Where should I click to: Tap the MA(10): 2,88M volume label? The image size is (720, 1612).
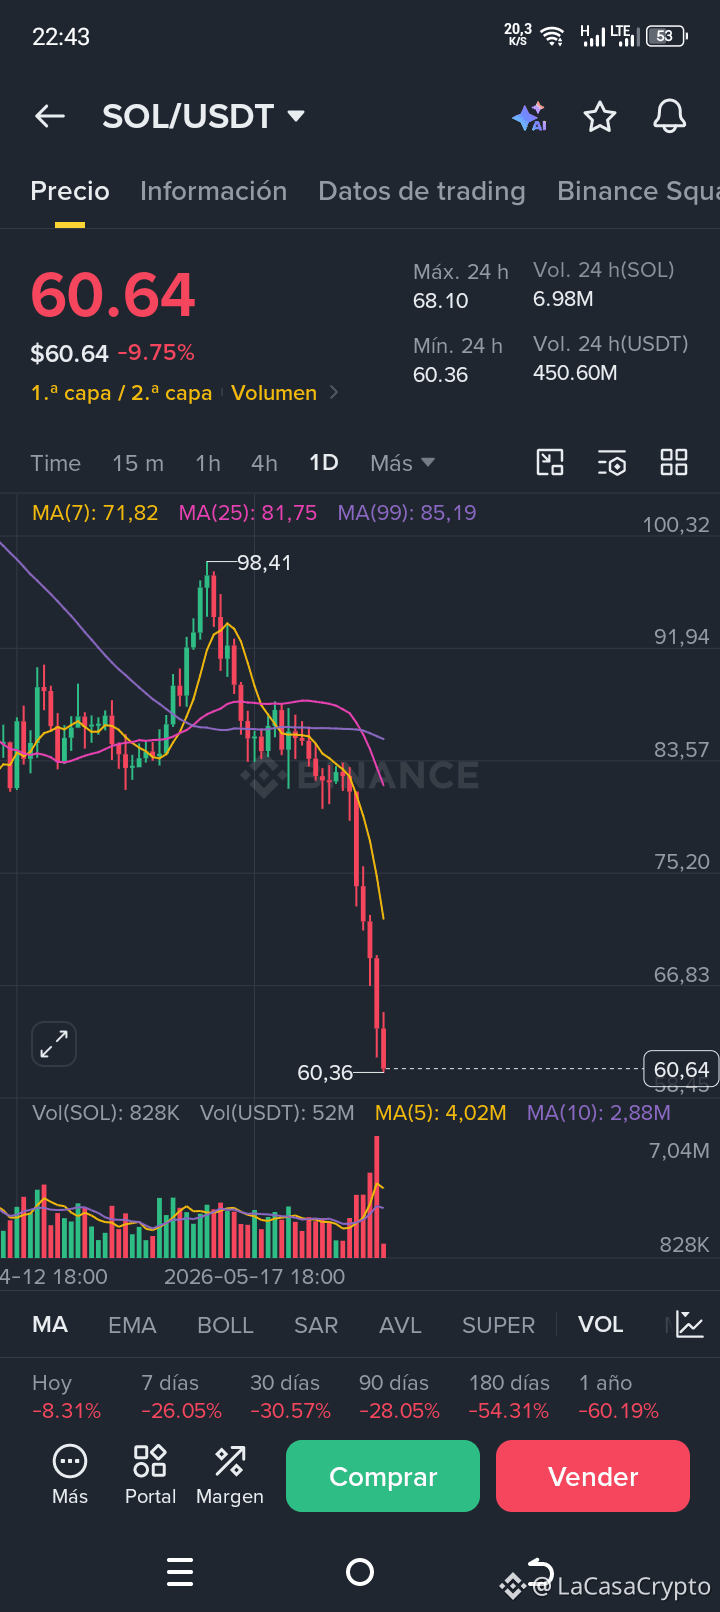click(x=599, y=1113)
